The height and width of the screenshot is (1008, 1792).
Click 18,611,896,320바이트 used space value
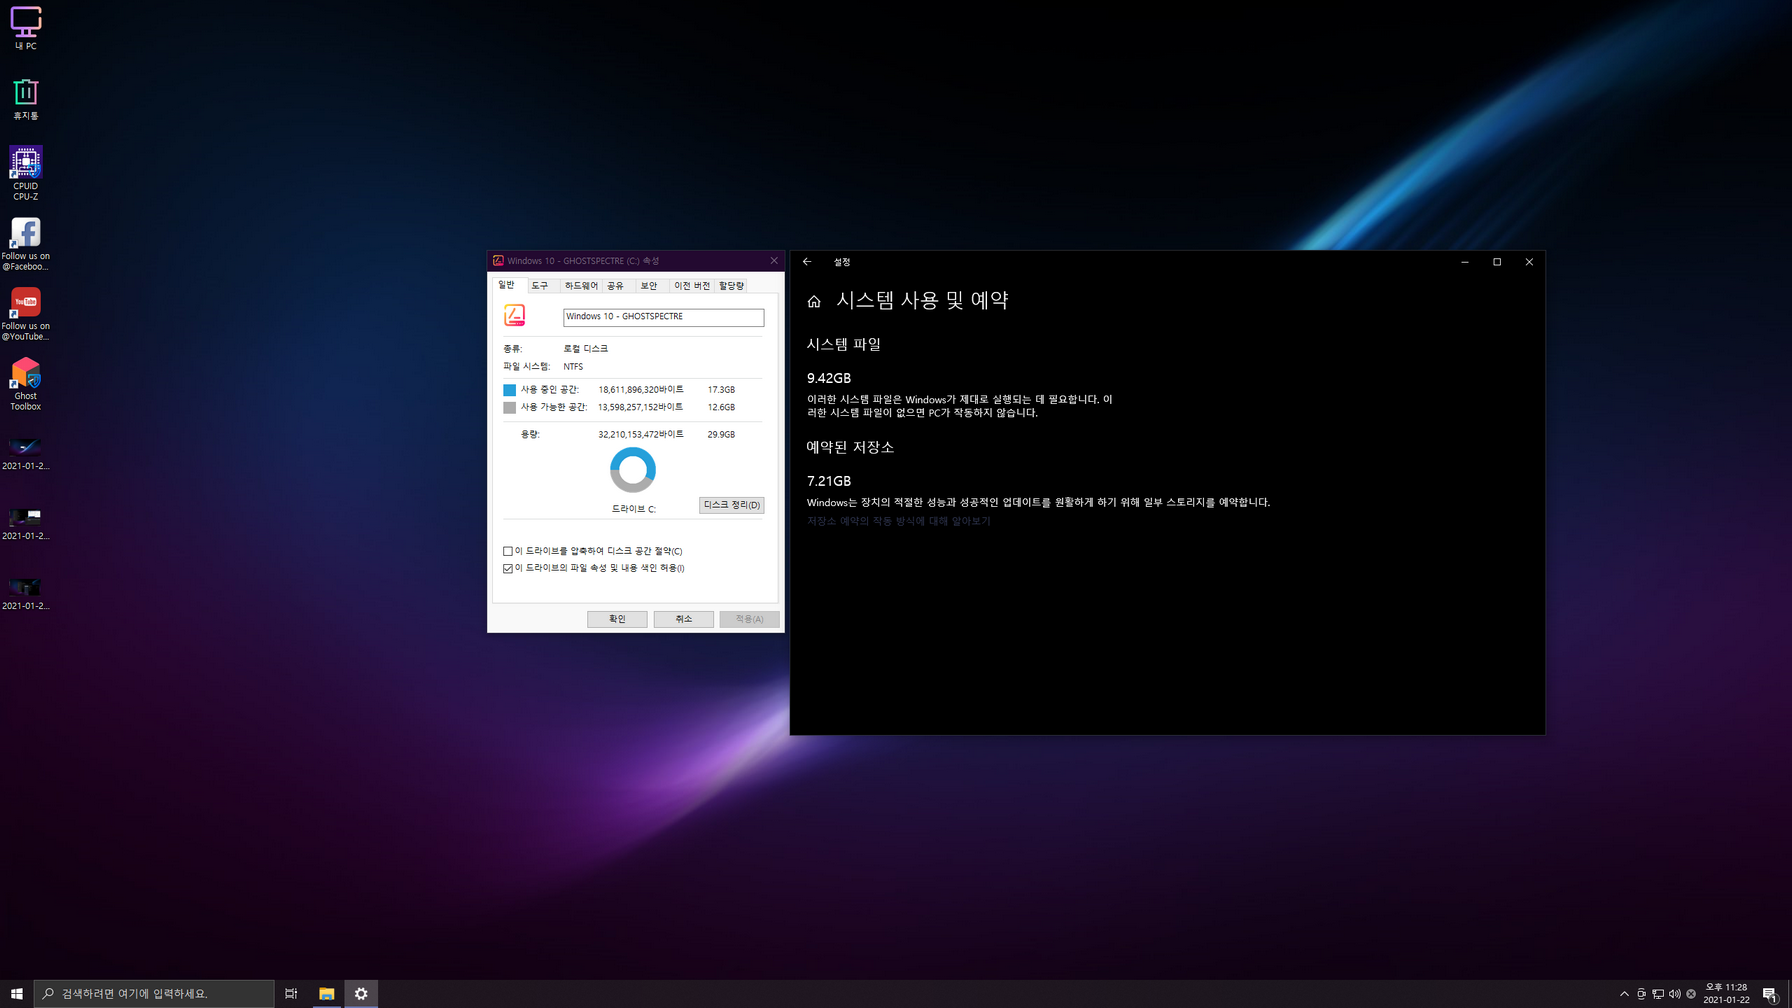641,390
